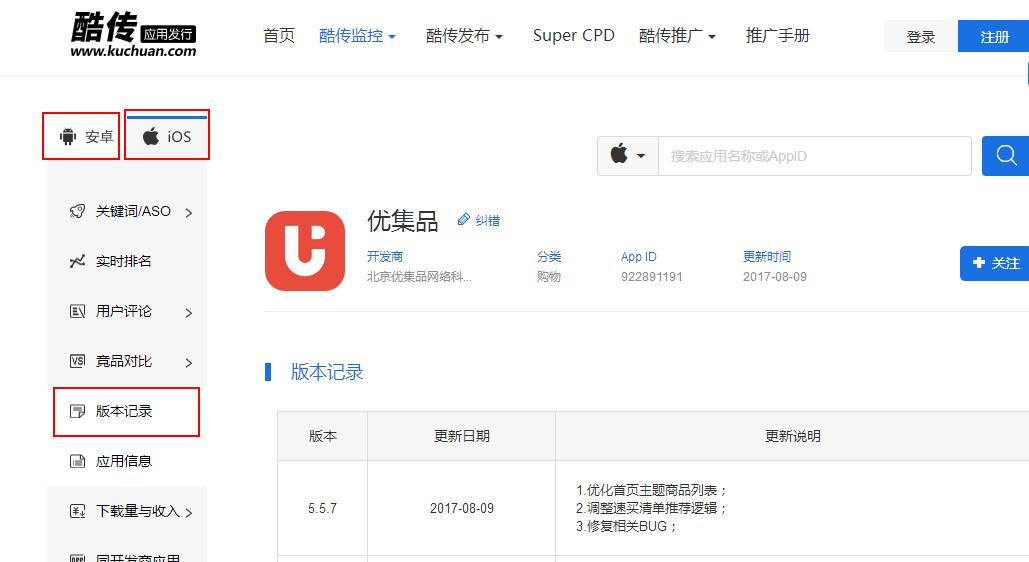The width and height of the screenshot is (1029, 562).
Task: Click the 分类 label
Action: click(549, 256)
